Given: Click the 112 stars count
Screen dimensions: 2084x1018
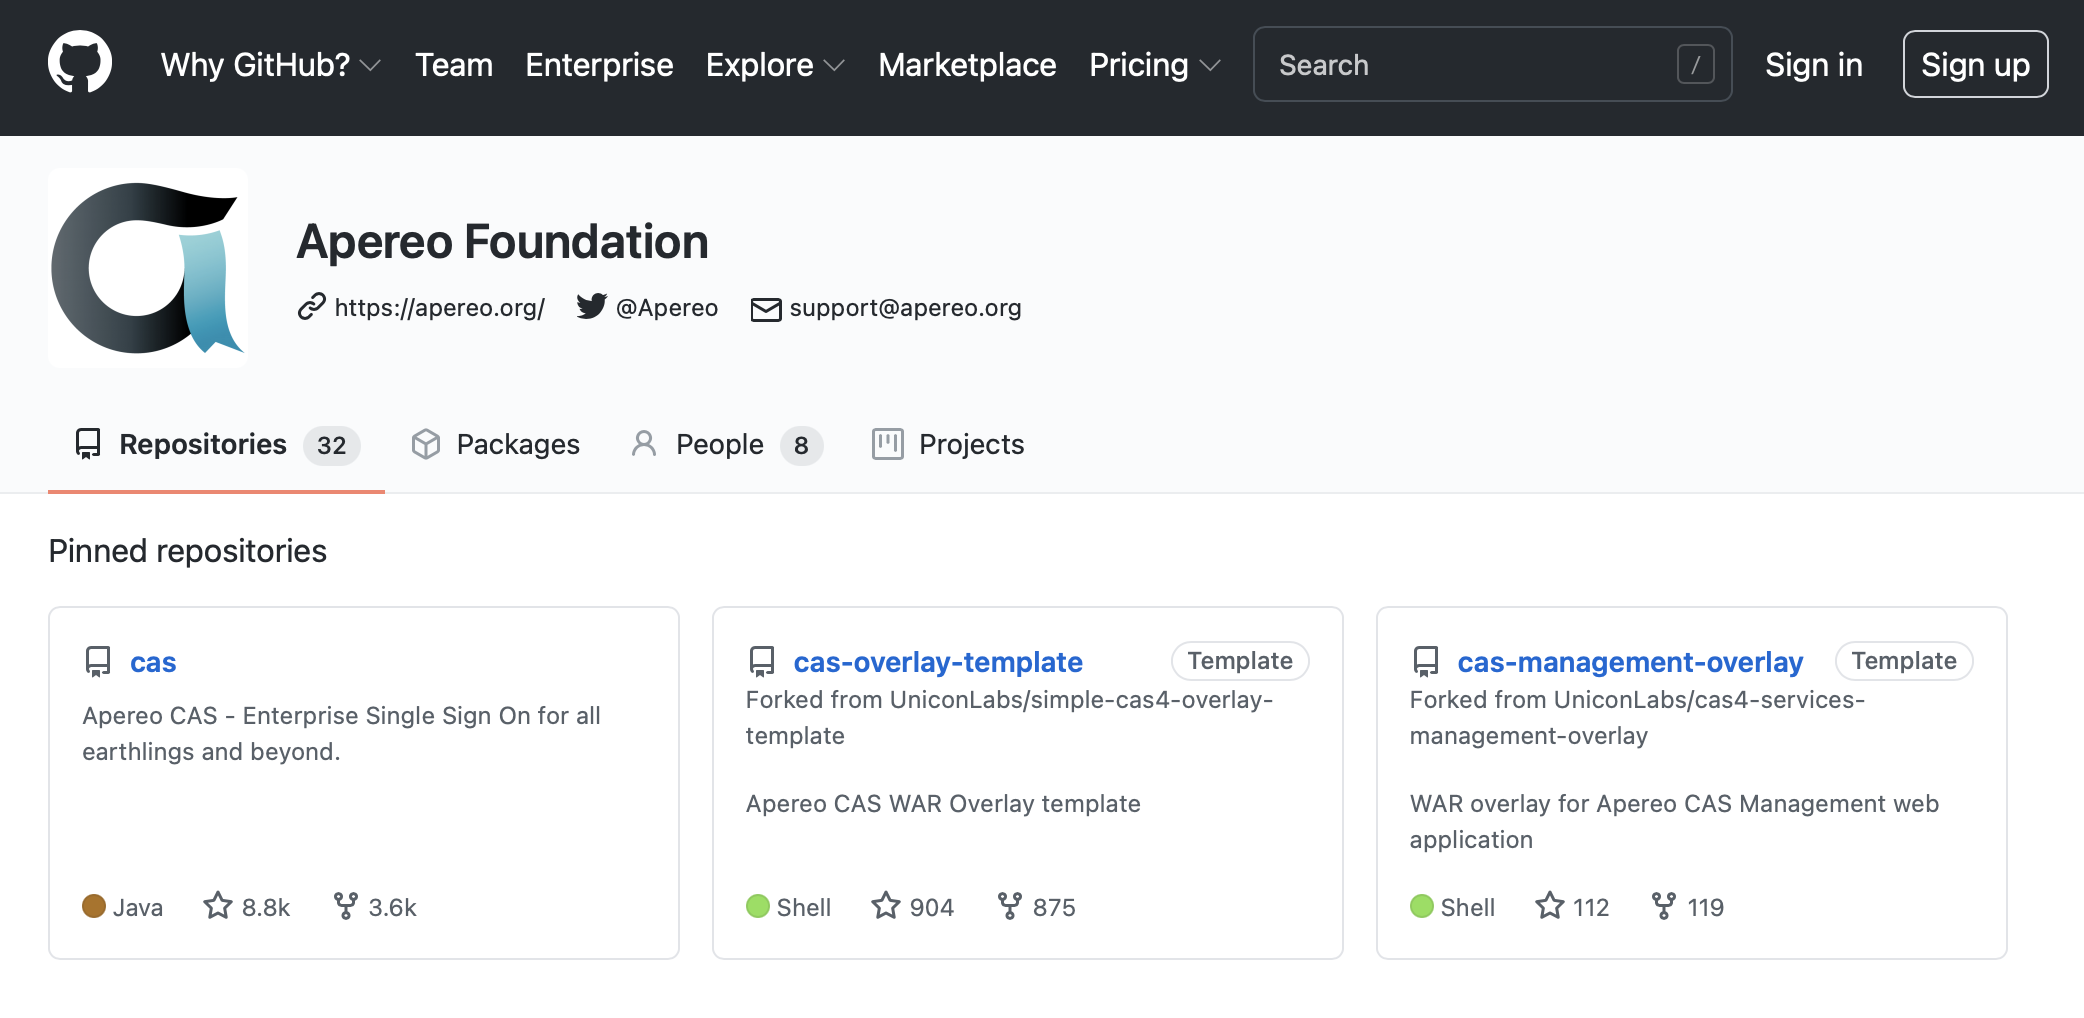Looking at the screenshot, I should pos(1591,907).
